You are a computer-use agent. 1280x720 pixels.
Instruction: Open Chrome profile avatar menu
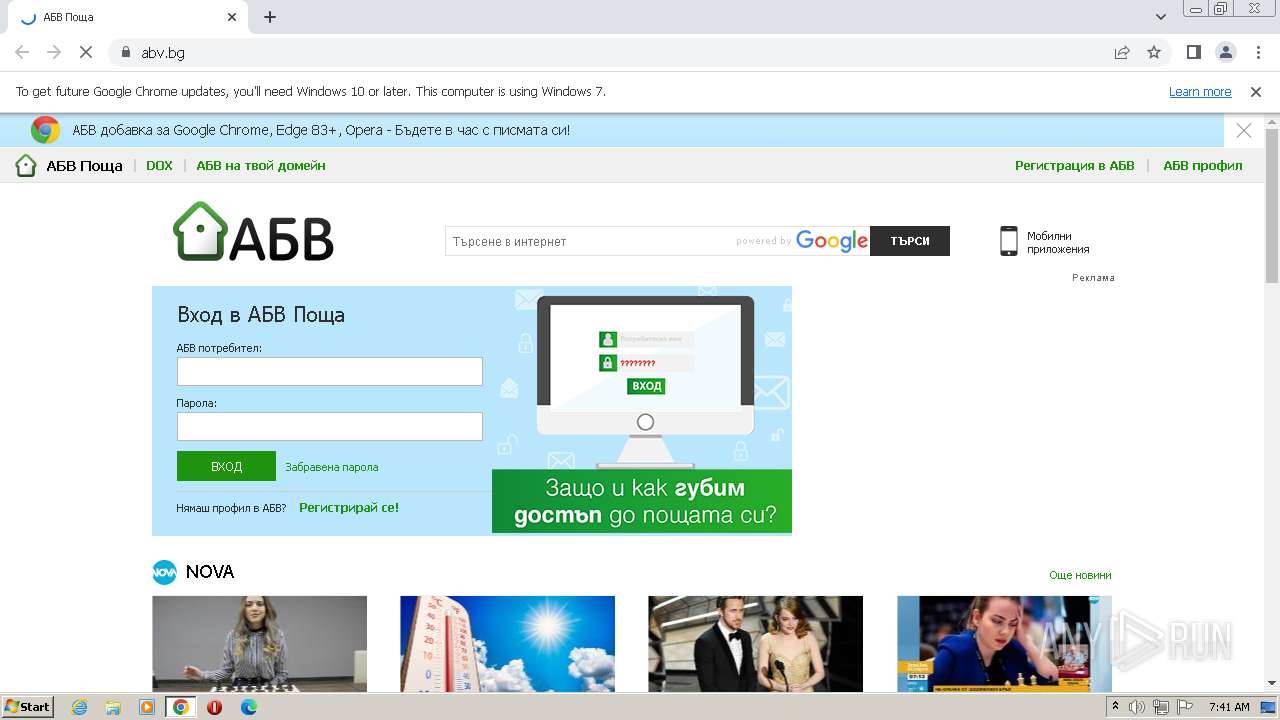tap(1225, 52)
